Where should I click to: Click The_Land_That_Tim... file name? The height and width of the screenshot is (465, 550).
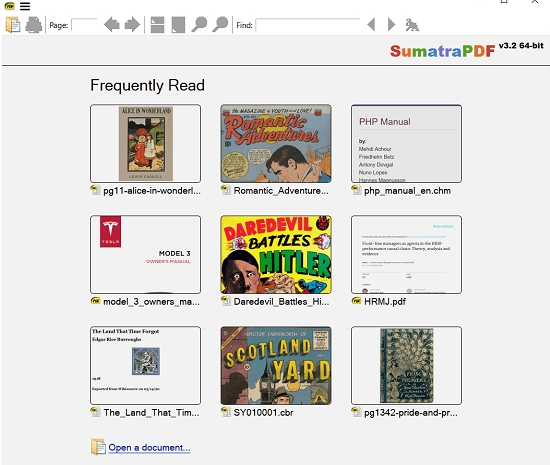pyautogui.click(x=151, y=412)
